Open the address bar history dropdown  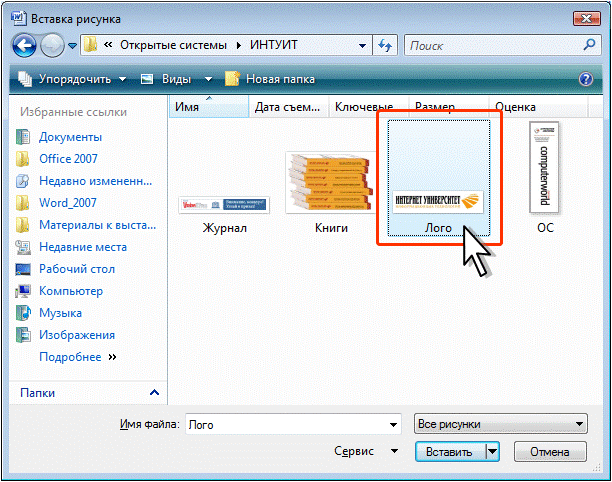(x=362, y=46)
